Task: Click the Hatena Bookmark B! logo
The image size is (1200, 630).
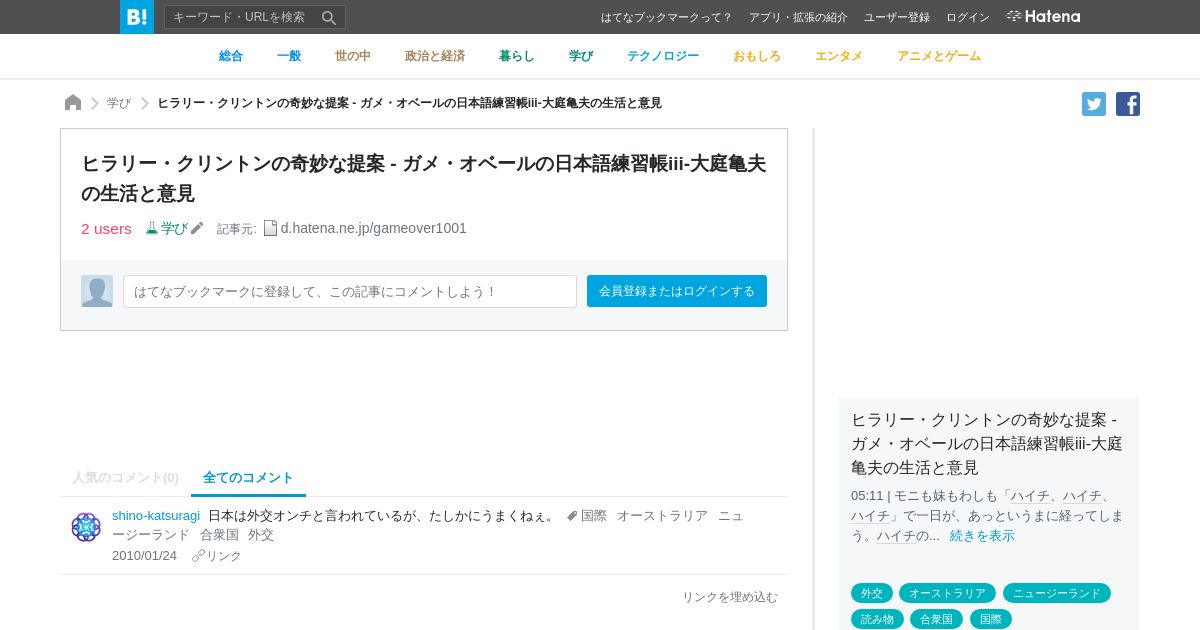Action: point(137,17)
